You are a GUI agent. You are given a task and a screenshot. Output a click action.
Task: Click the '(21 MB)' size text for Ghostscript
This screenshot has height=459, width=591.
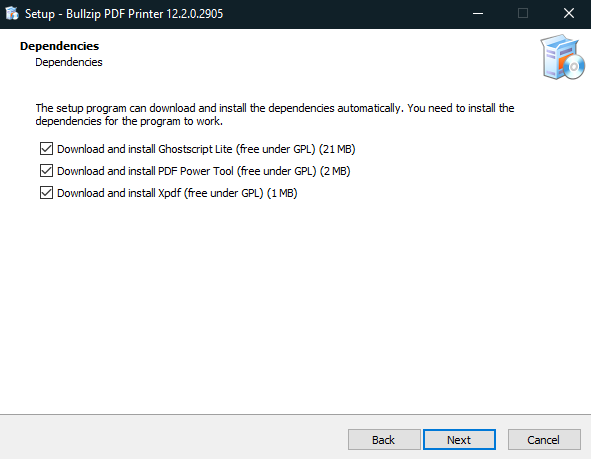[x=337, y=149]
